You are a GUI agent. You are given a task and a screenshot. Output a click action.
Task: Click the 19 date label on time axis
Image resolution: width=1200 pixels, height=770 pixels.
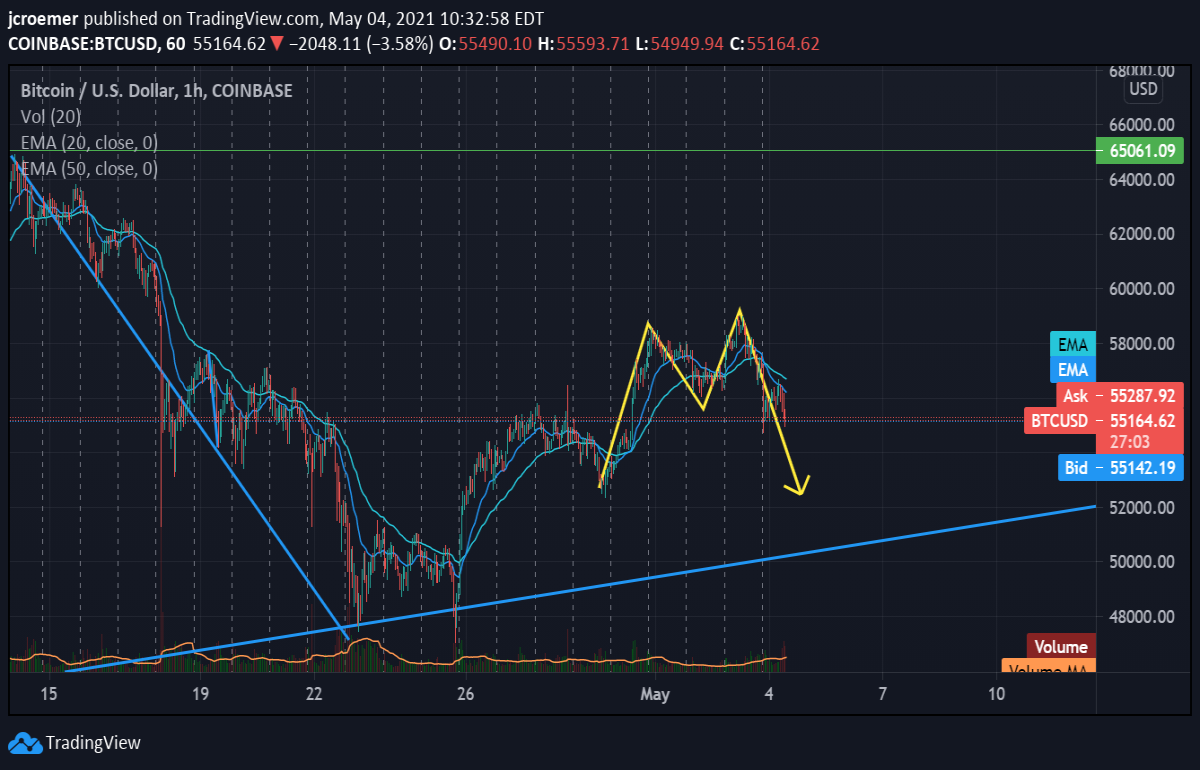199,694
